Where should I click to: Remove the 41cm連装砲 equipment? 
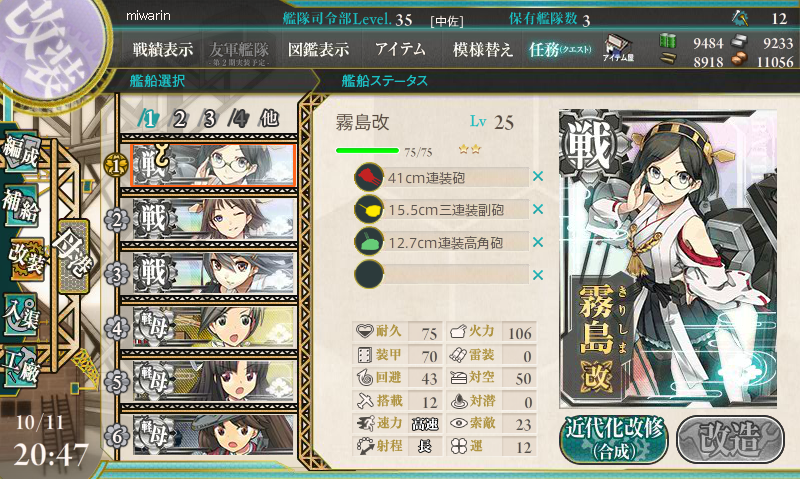[537, 177]
